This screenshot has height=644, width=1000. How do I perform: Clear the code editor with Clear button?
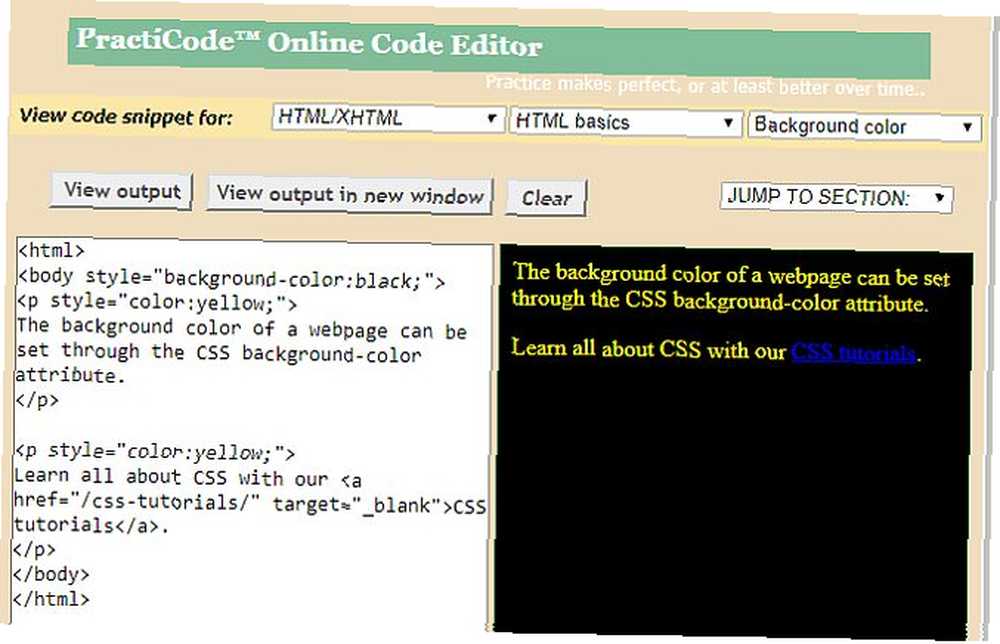547,198
